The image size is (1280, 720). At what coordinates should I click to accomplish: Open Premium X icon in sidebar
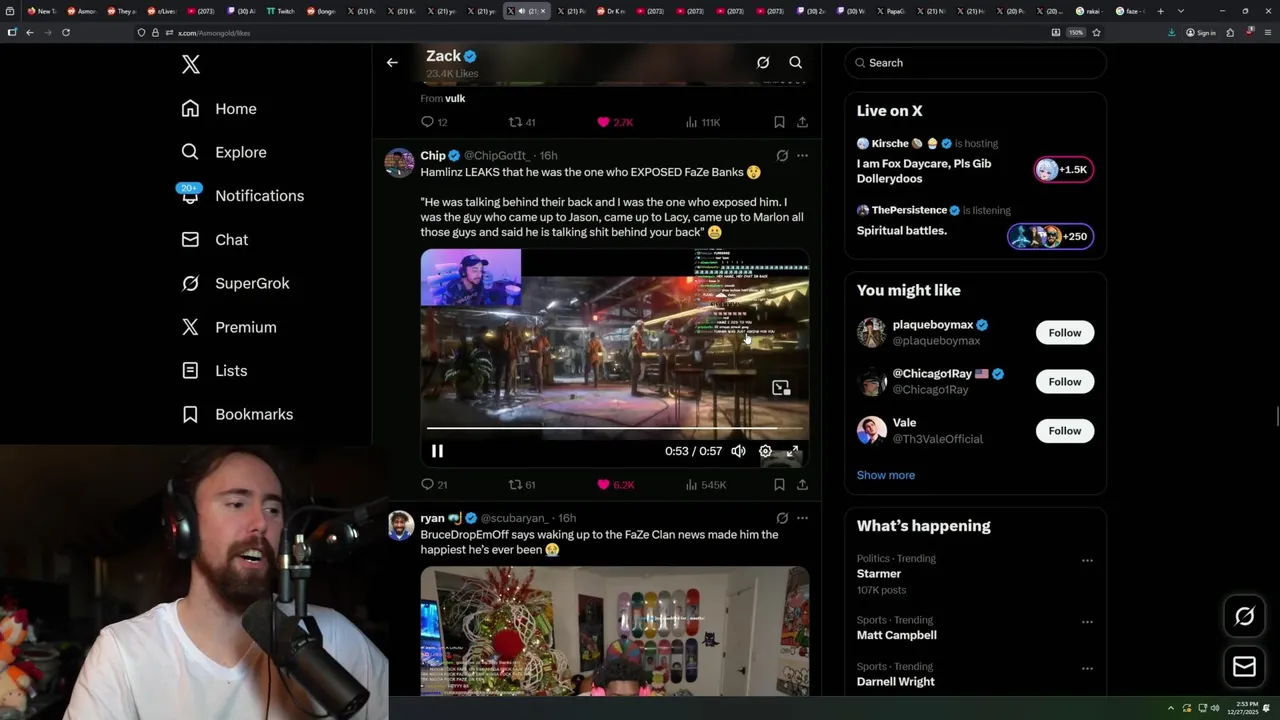click(190, 327)
